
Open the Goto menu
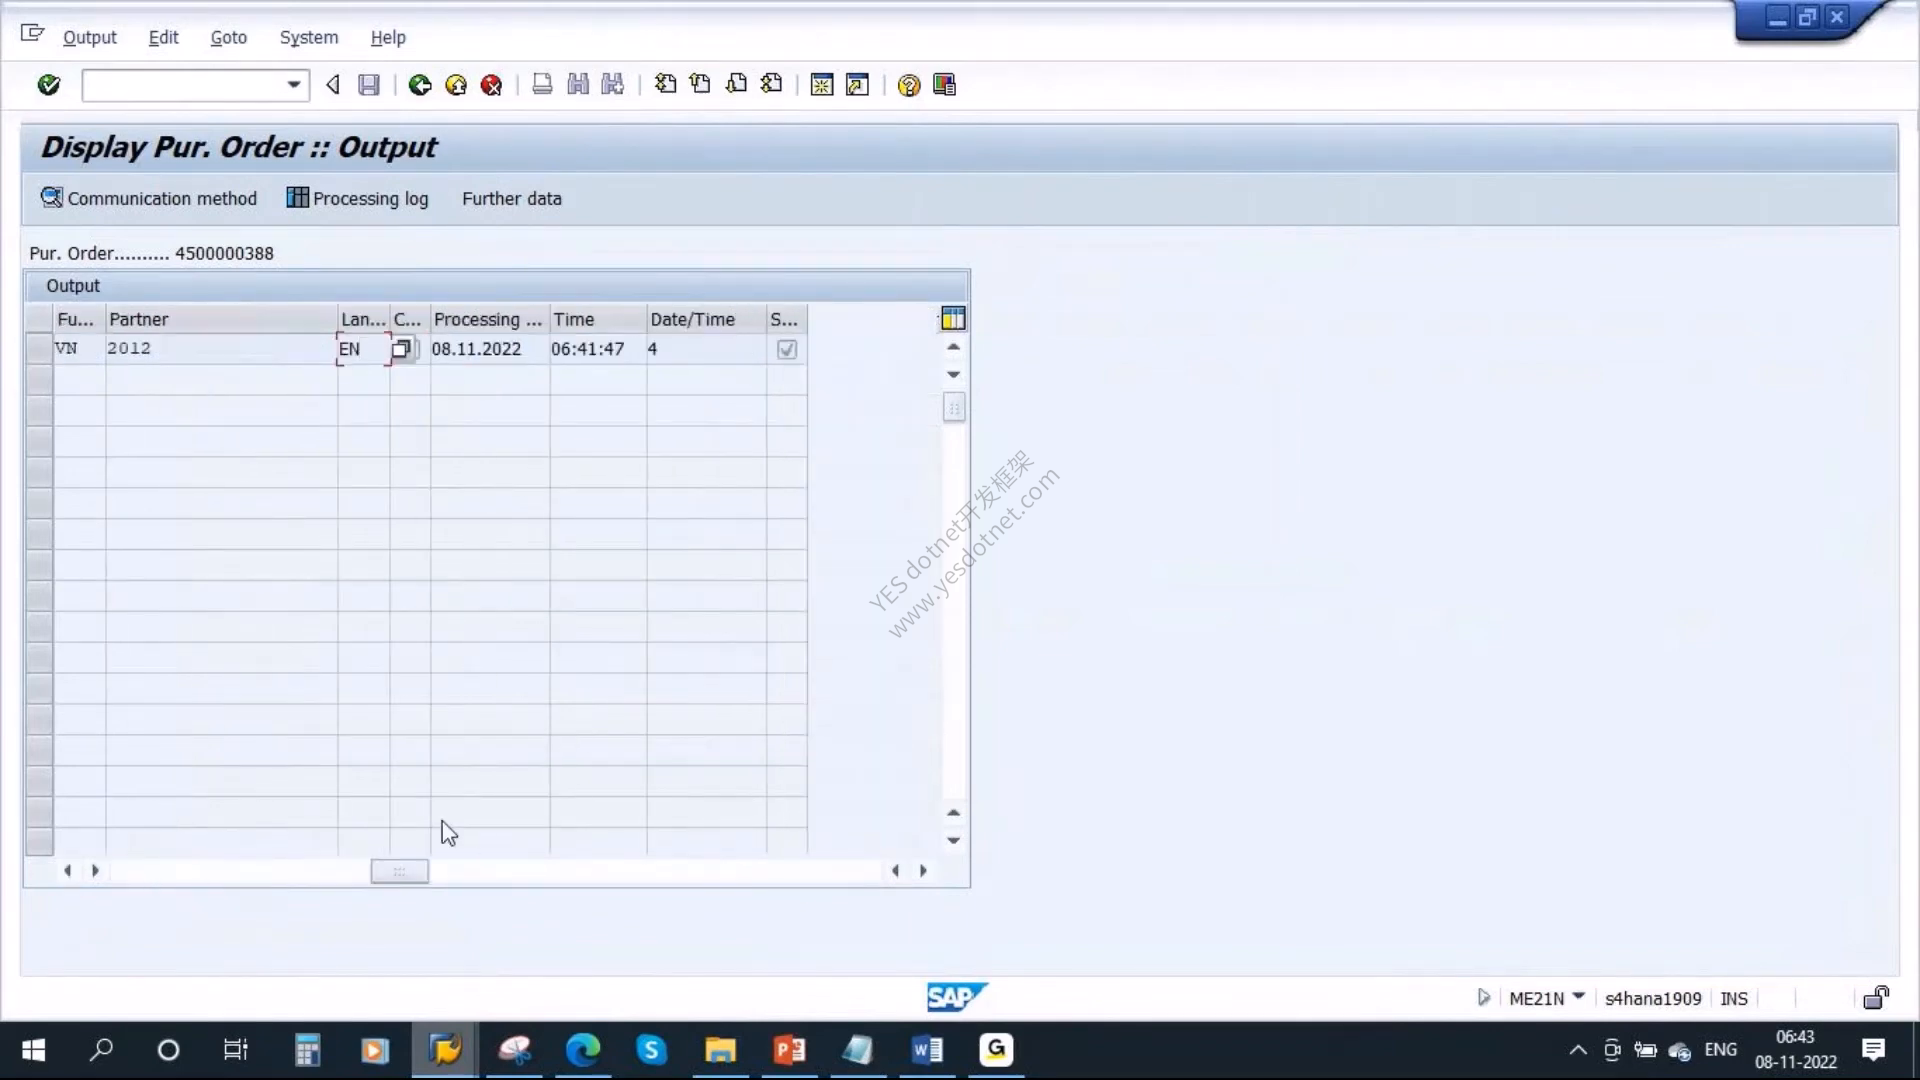coord(228,37)
